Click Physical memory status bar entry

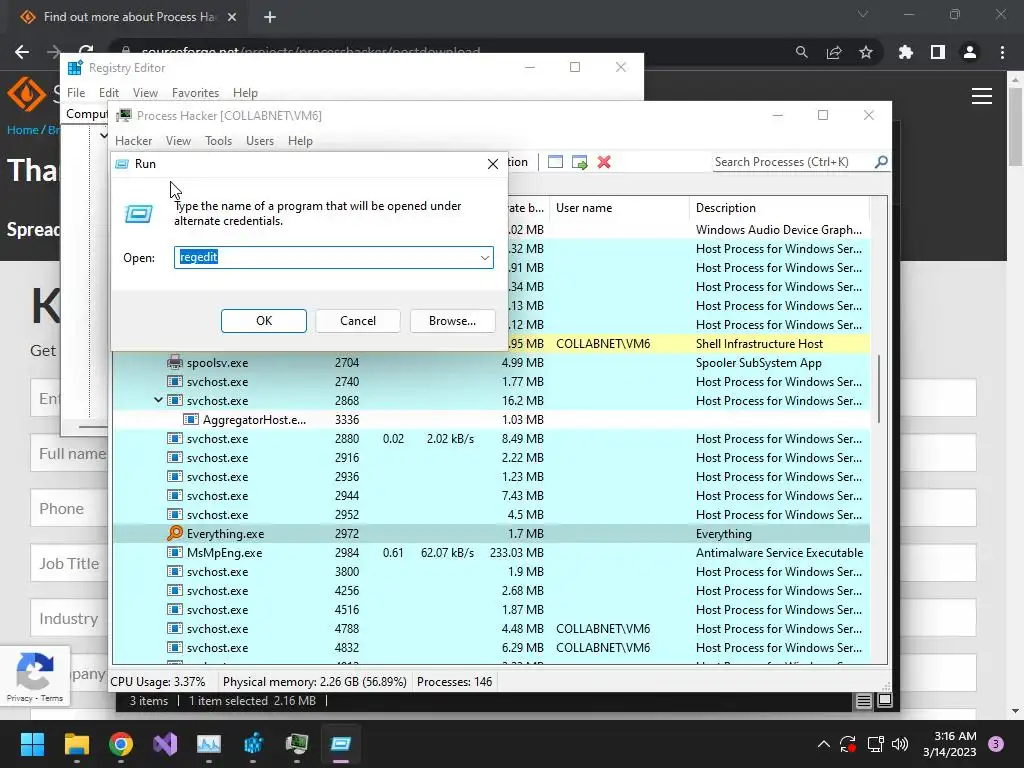point(314,682)
